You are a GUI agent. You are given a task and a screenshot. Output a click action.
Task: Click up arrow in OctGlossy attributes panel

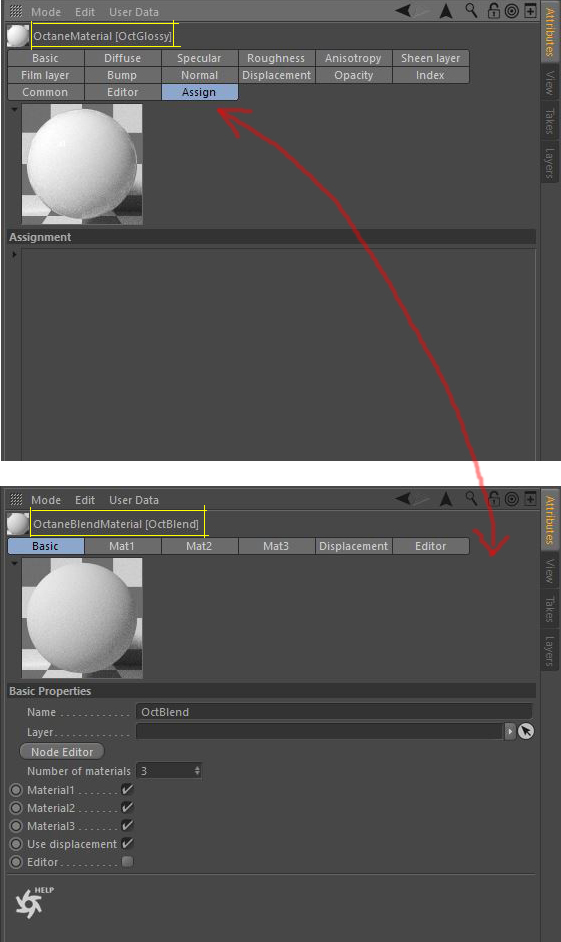pos(446,11)
